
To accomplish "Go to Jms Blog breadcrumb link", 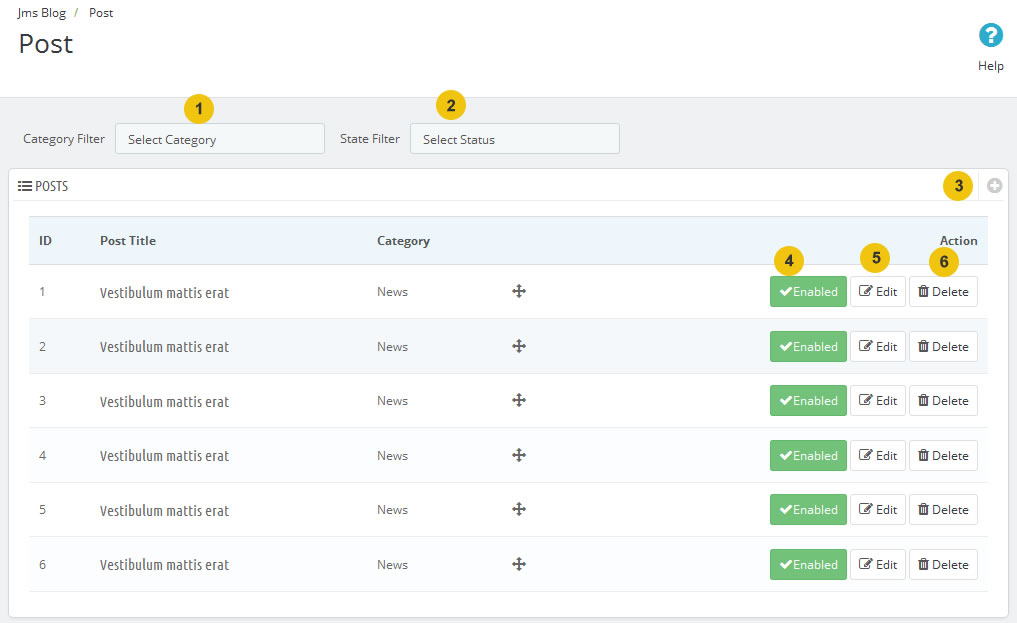I will click(x=42, y=13).
